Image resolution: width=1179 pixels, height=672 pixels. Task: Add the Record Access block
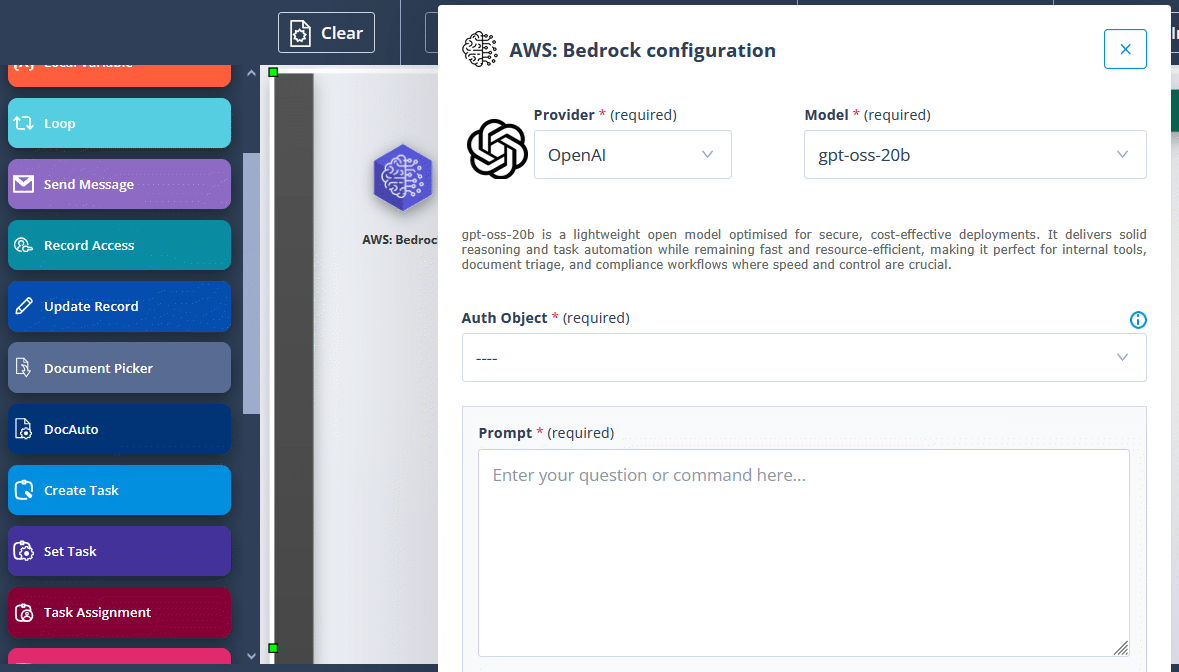[120, 245]
